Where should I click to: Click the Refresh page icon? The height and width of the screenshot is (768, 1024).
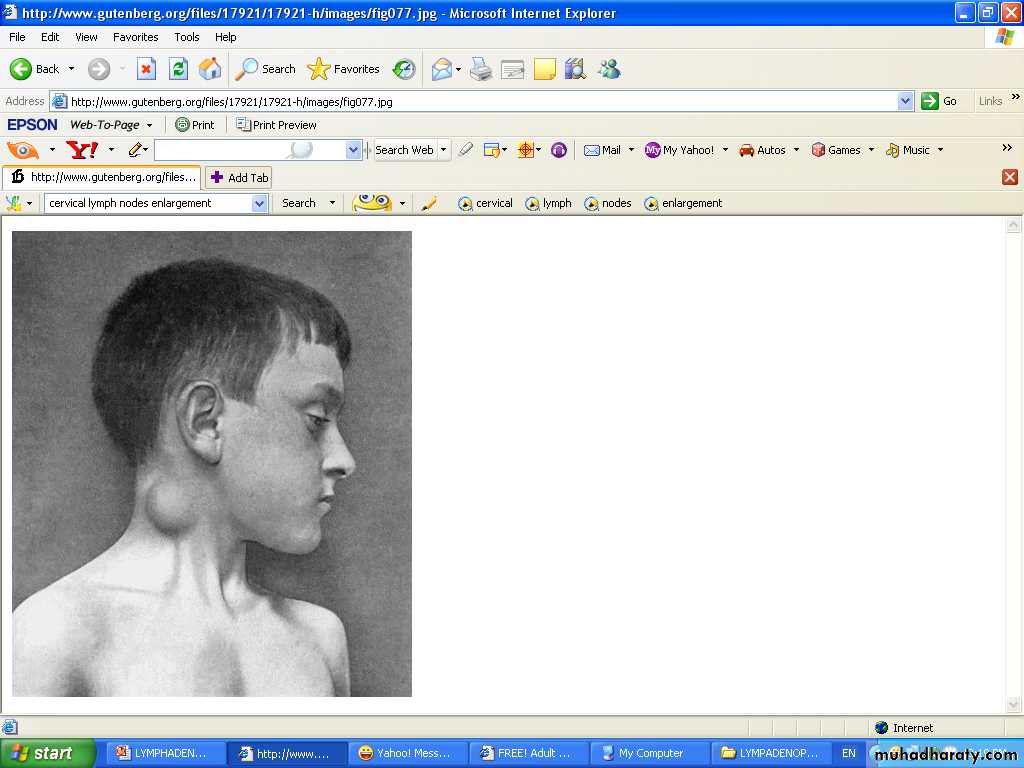coord(178,69)
